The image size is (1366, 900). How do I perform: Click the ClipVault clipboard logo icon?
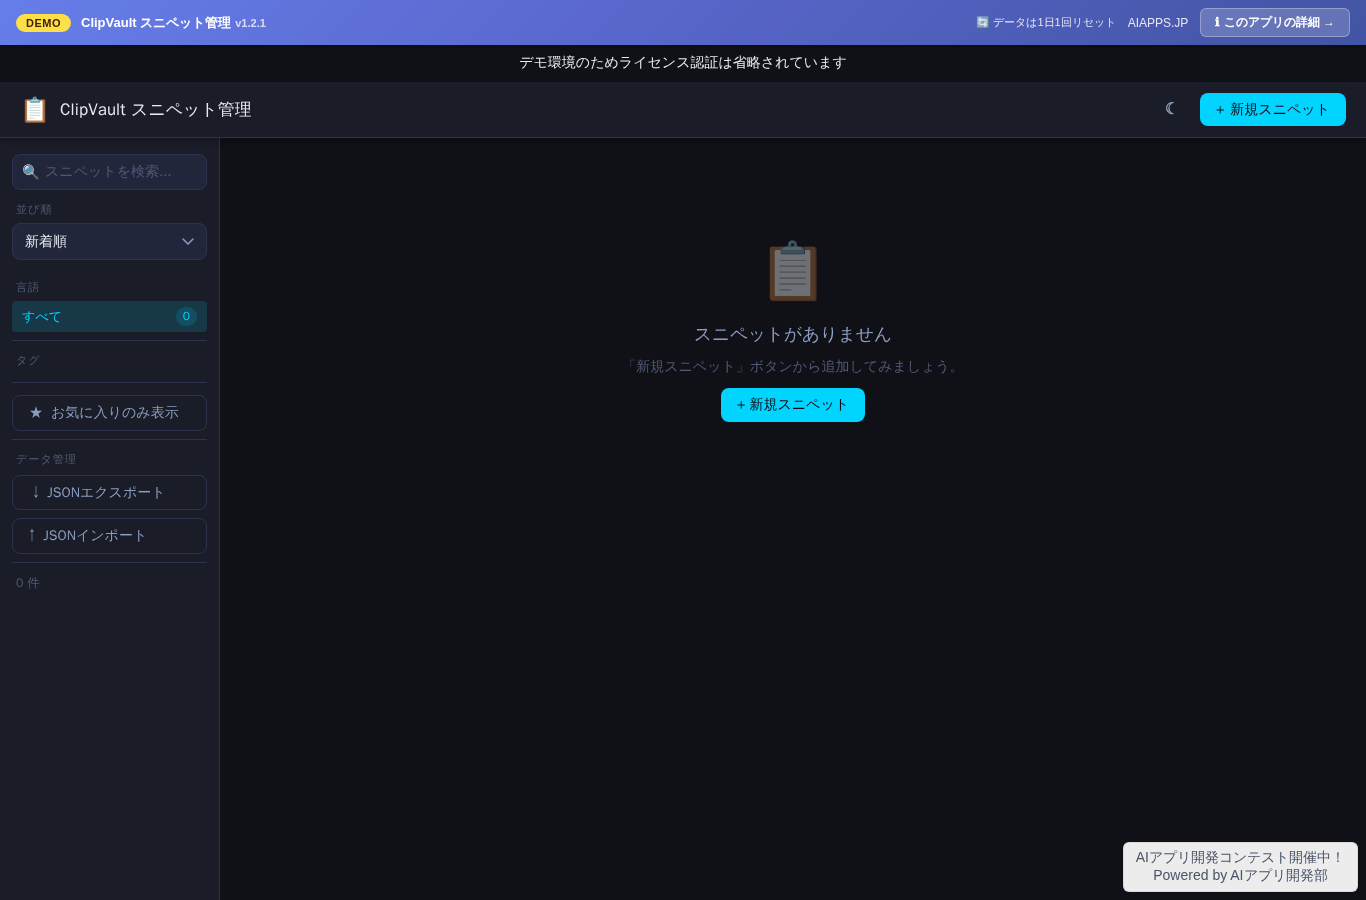tap(35, 110)
